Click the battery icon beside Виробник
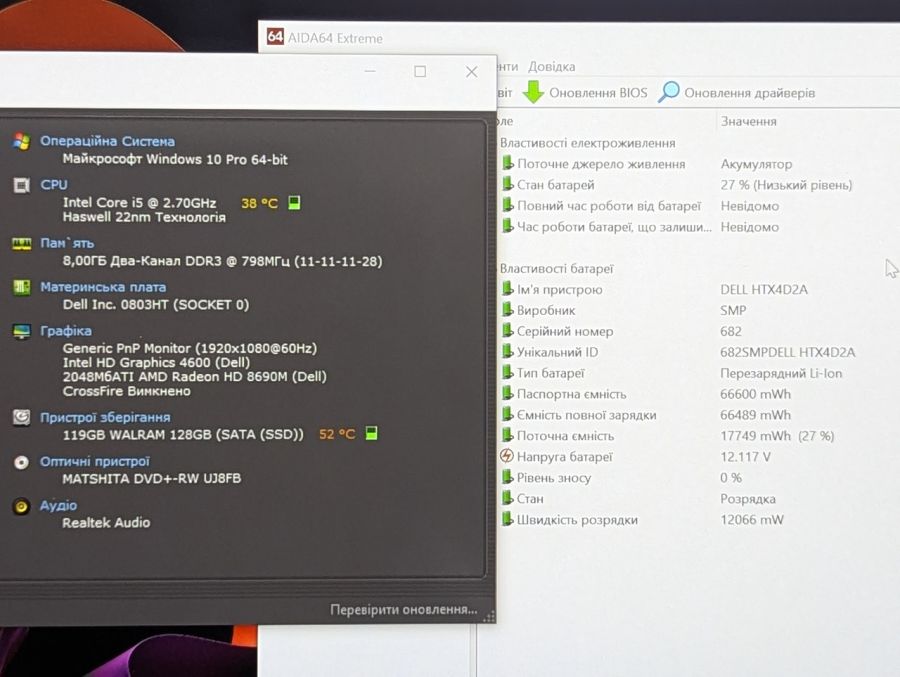Screen dimensions: 900x677 [x=507, y=310]
